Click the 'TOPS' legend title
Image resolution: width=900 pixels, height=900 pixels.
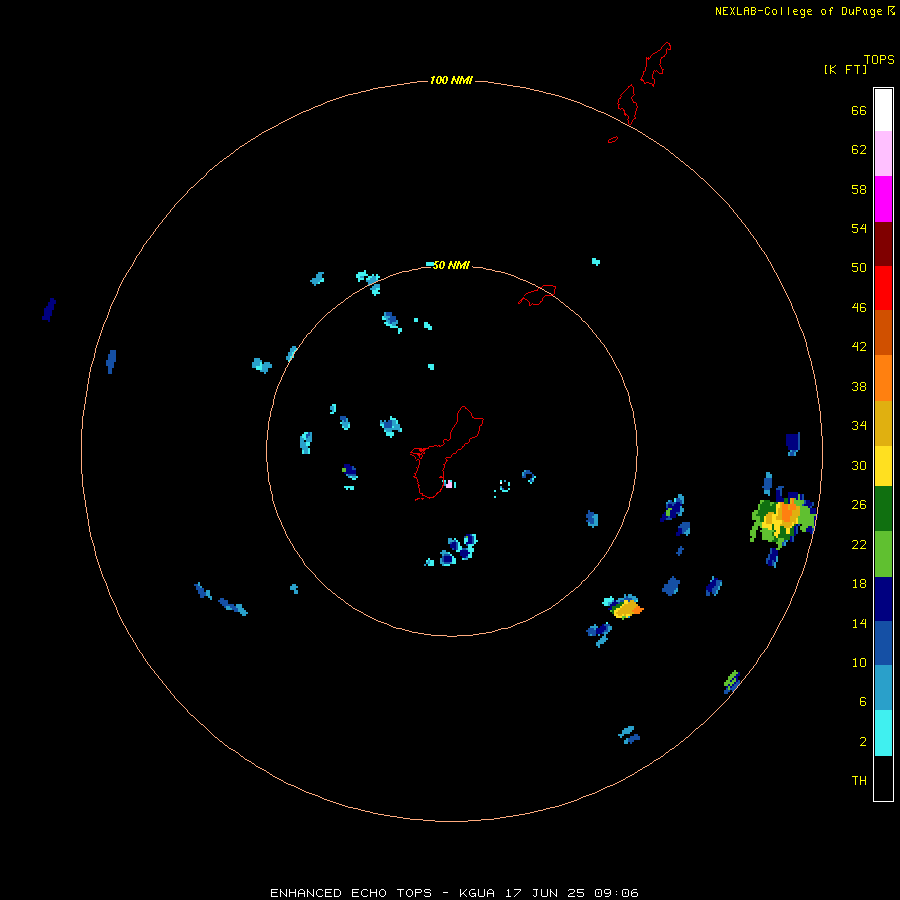pyautogui.click(x=879, y=59)
